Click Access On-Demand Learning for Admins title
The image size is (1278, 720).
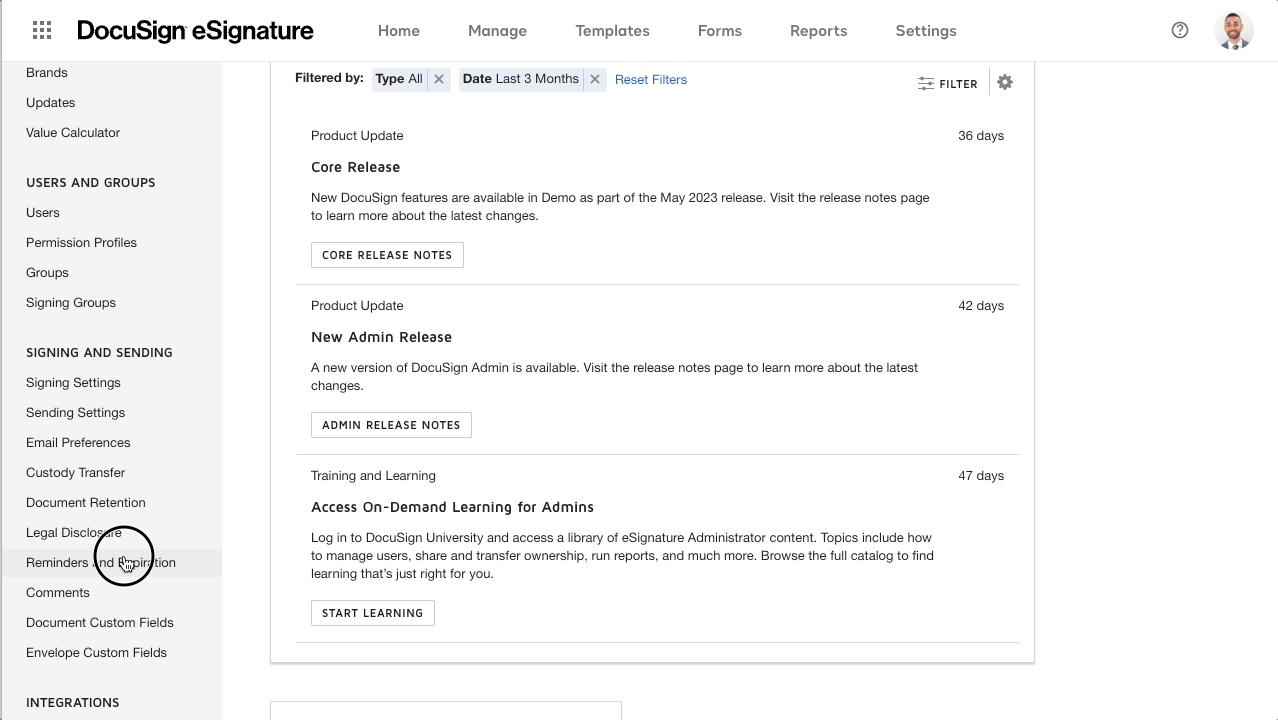(452, 507)
